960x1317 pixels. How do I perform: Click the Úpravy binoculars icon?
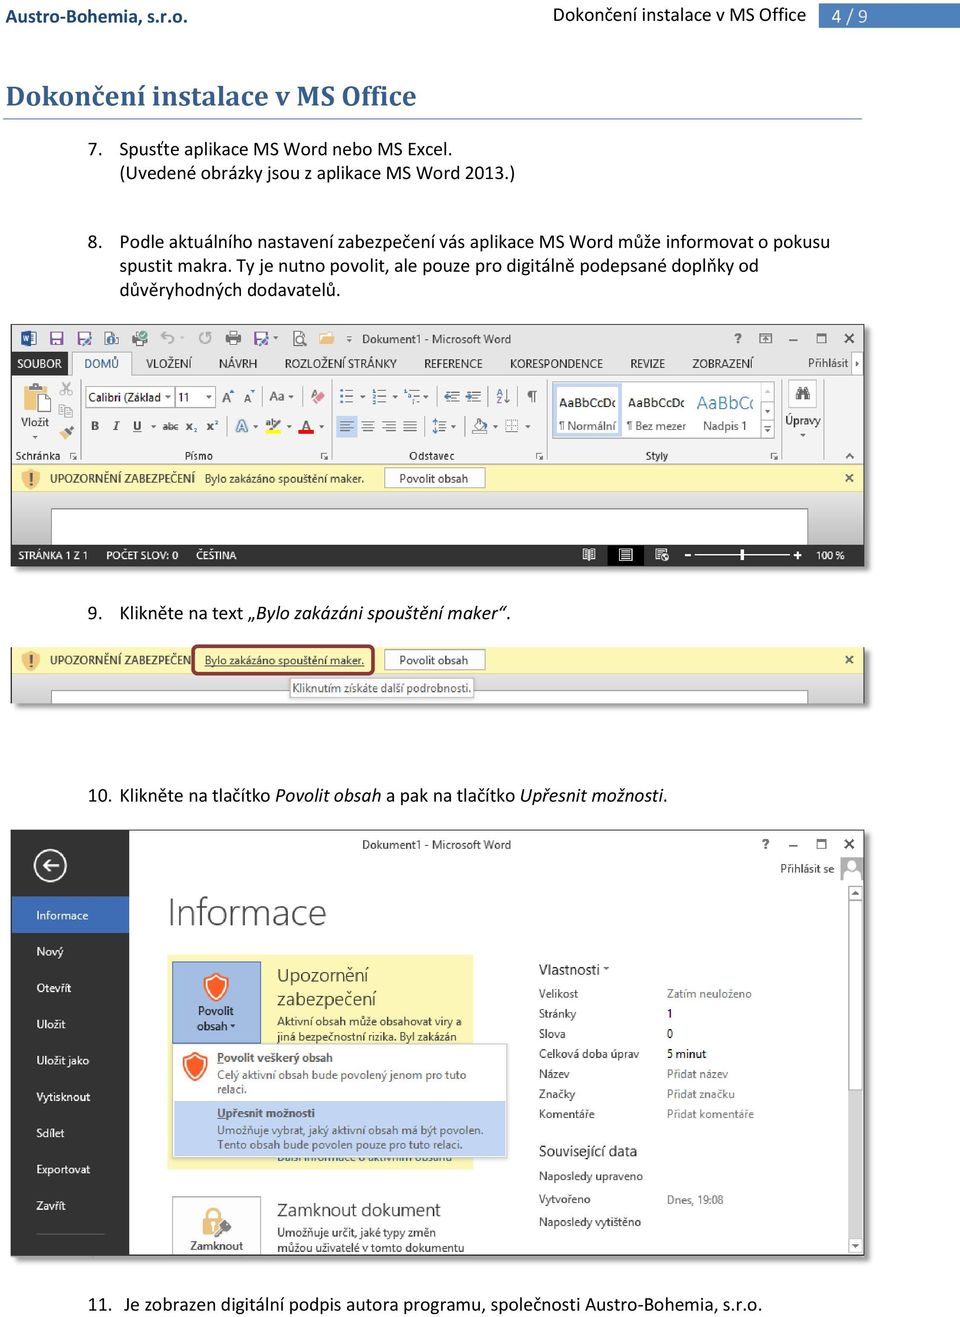pos(802,394)
